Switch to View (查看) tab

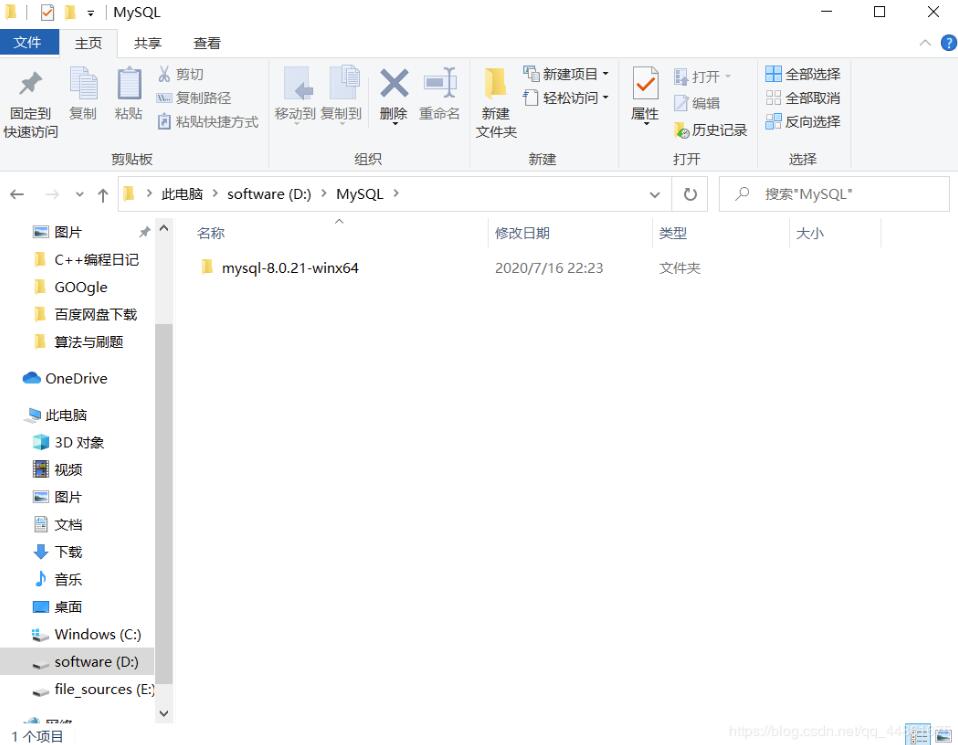[x=207, y=43]
